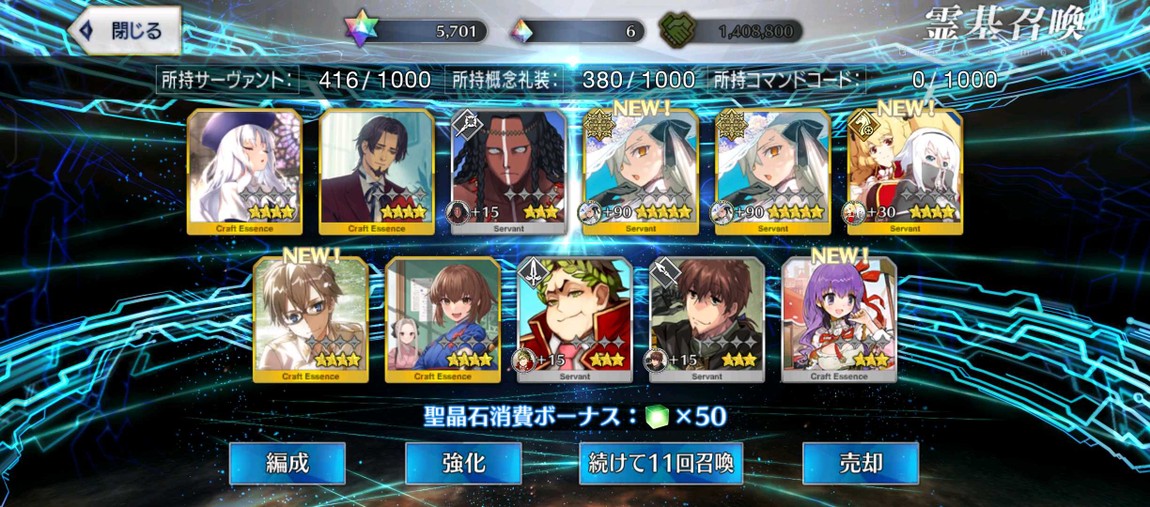1150x507 pixels.
Task: Select the first NEW 5-star servant card
Action: pos(640,172)
